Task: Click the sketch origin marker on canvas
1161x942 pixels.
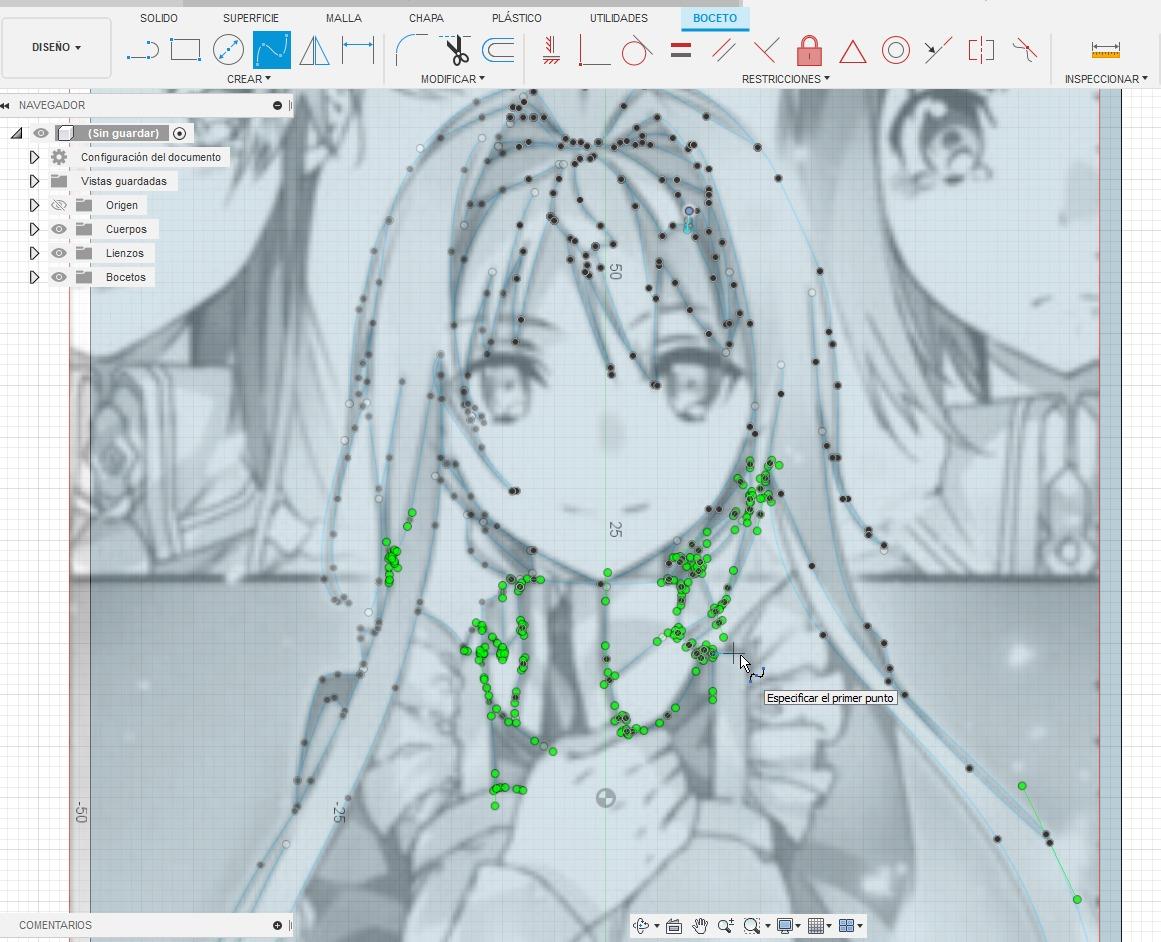Action: (x=606, y=798)
